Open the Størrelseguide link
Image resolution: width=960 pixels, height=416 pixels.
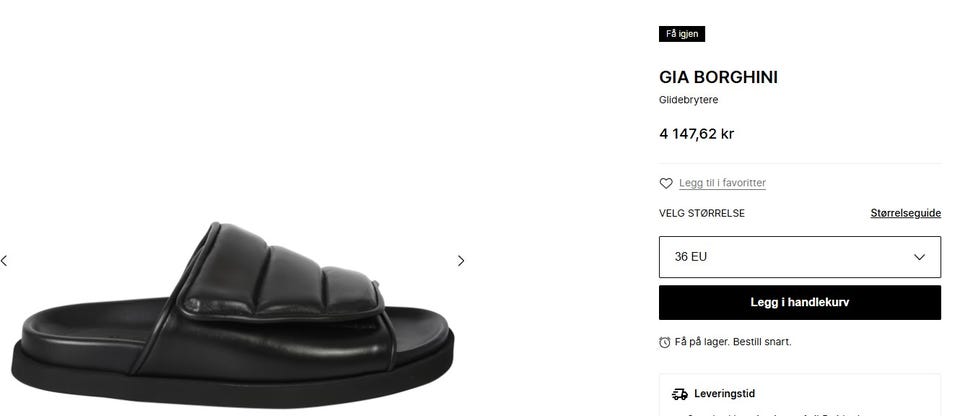[906, 213]
